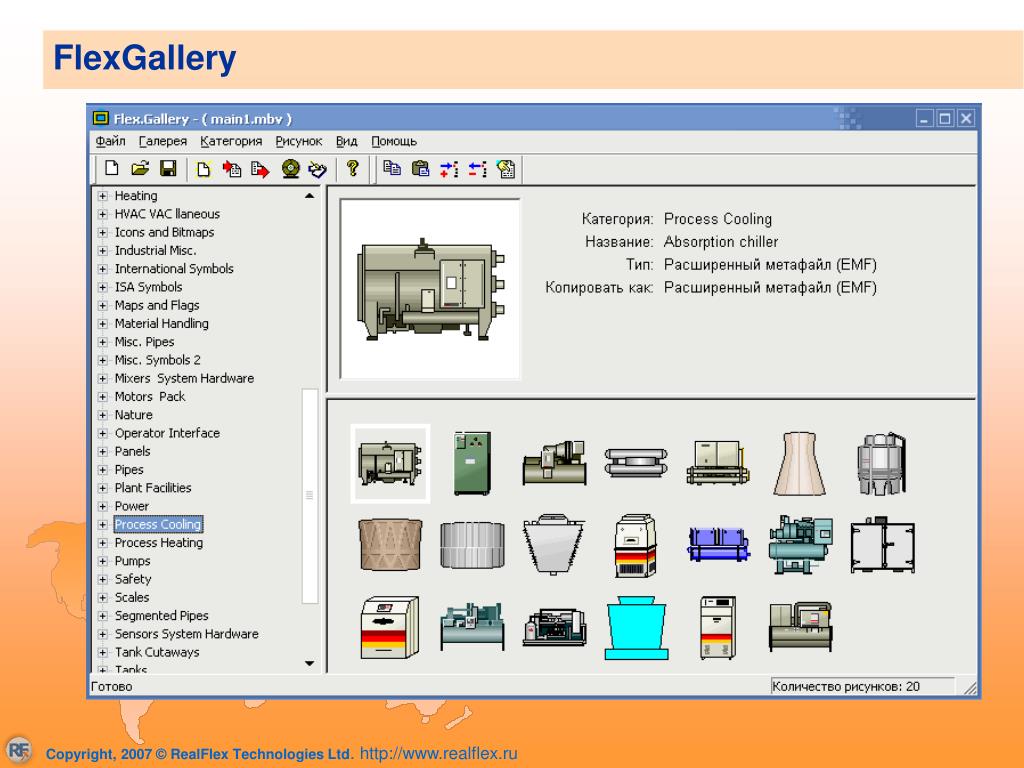1024x768 pixels.
Task: Click the category list scroll-up arrow
Action: pyautogui.click(x=310, y=195)
